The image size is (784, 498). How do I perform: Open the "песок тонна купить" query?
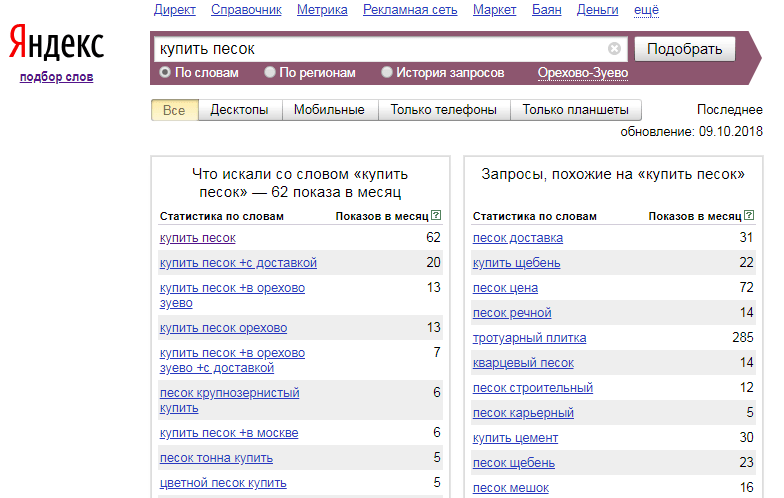[x=216, y=458]
